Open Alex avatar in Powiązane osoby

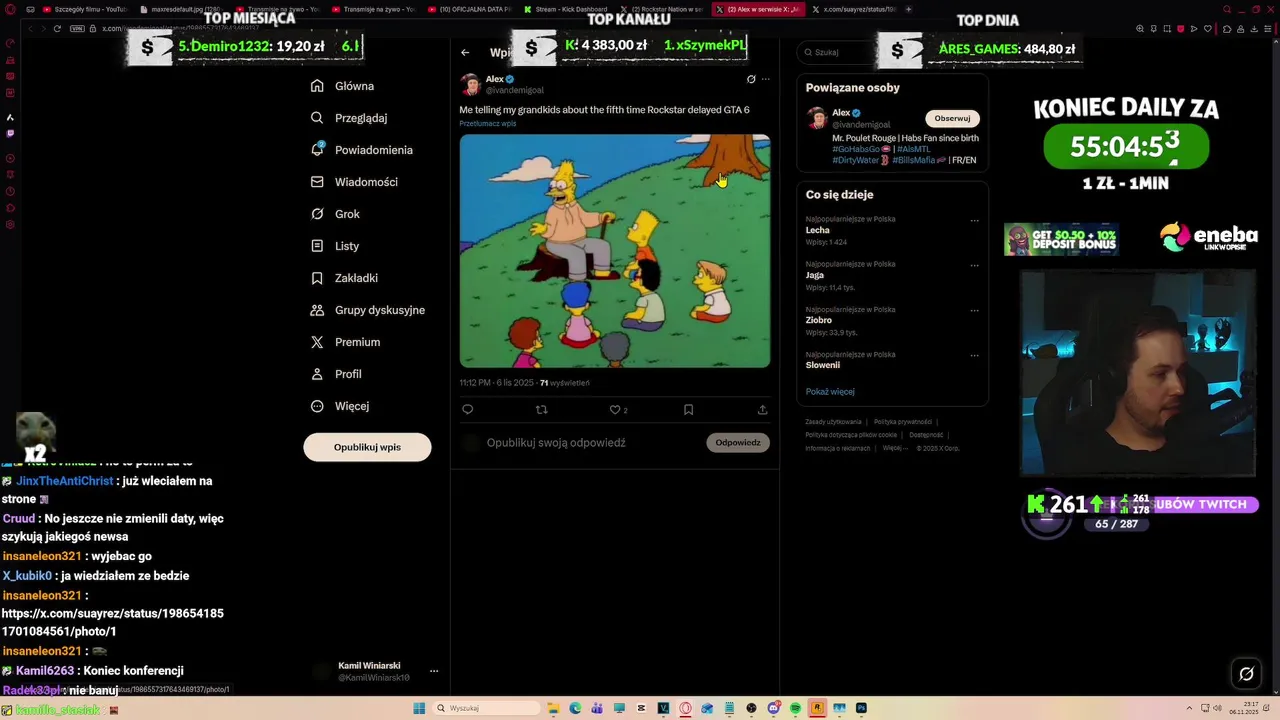(817, 117)
